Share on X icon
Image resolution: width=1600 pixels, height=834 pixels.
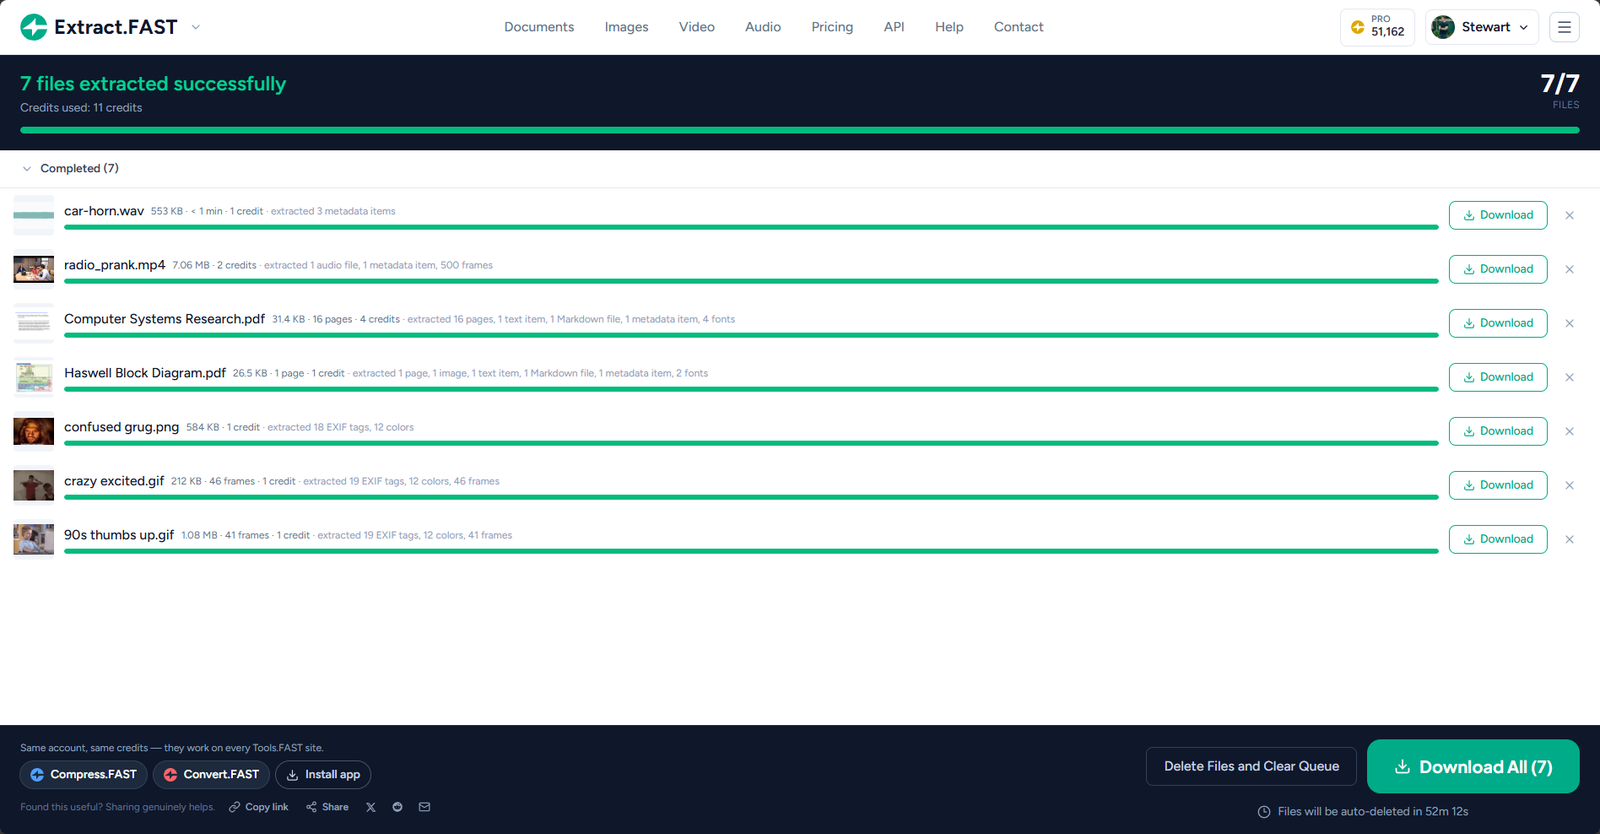coord(371,807)
